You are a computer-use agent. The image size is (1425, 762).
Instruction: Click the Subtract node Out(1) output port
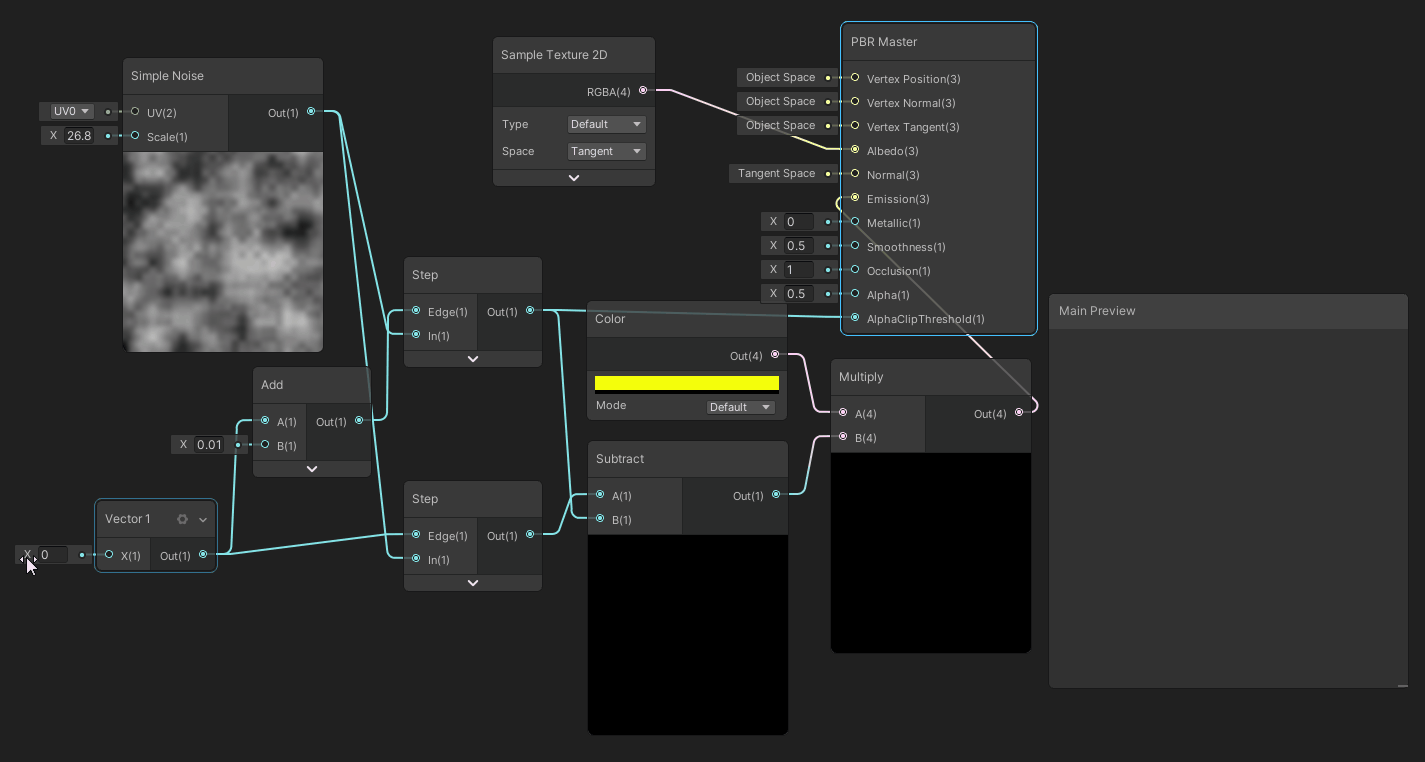(x=776, y=495)
